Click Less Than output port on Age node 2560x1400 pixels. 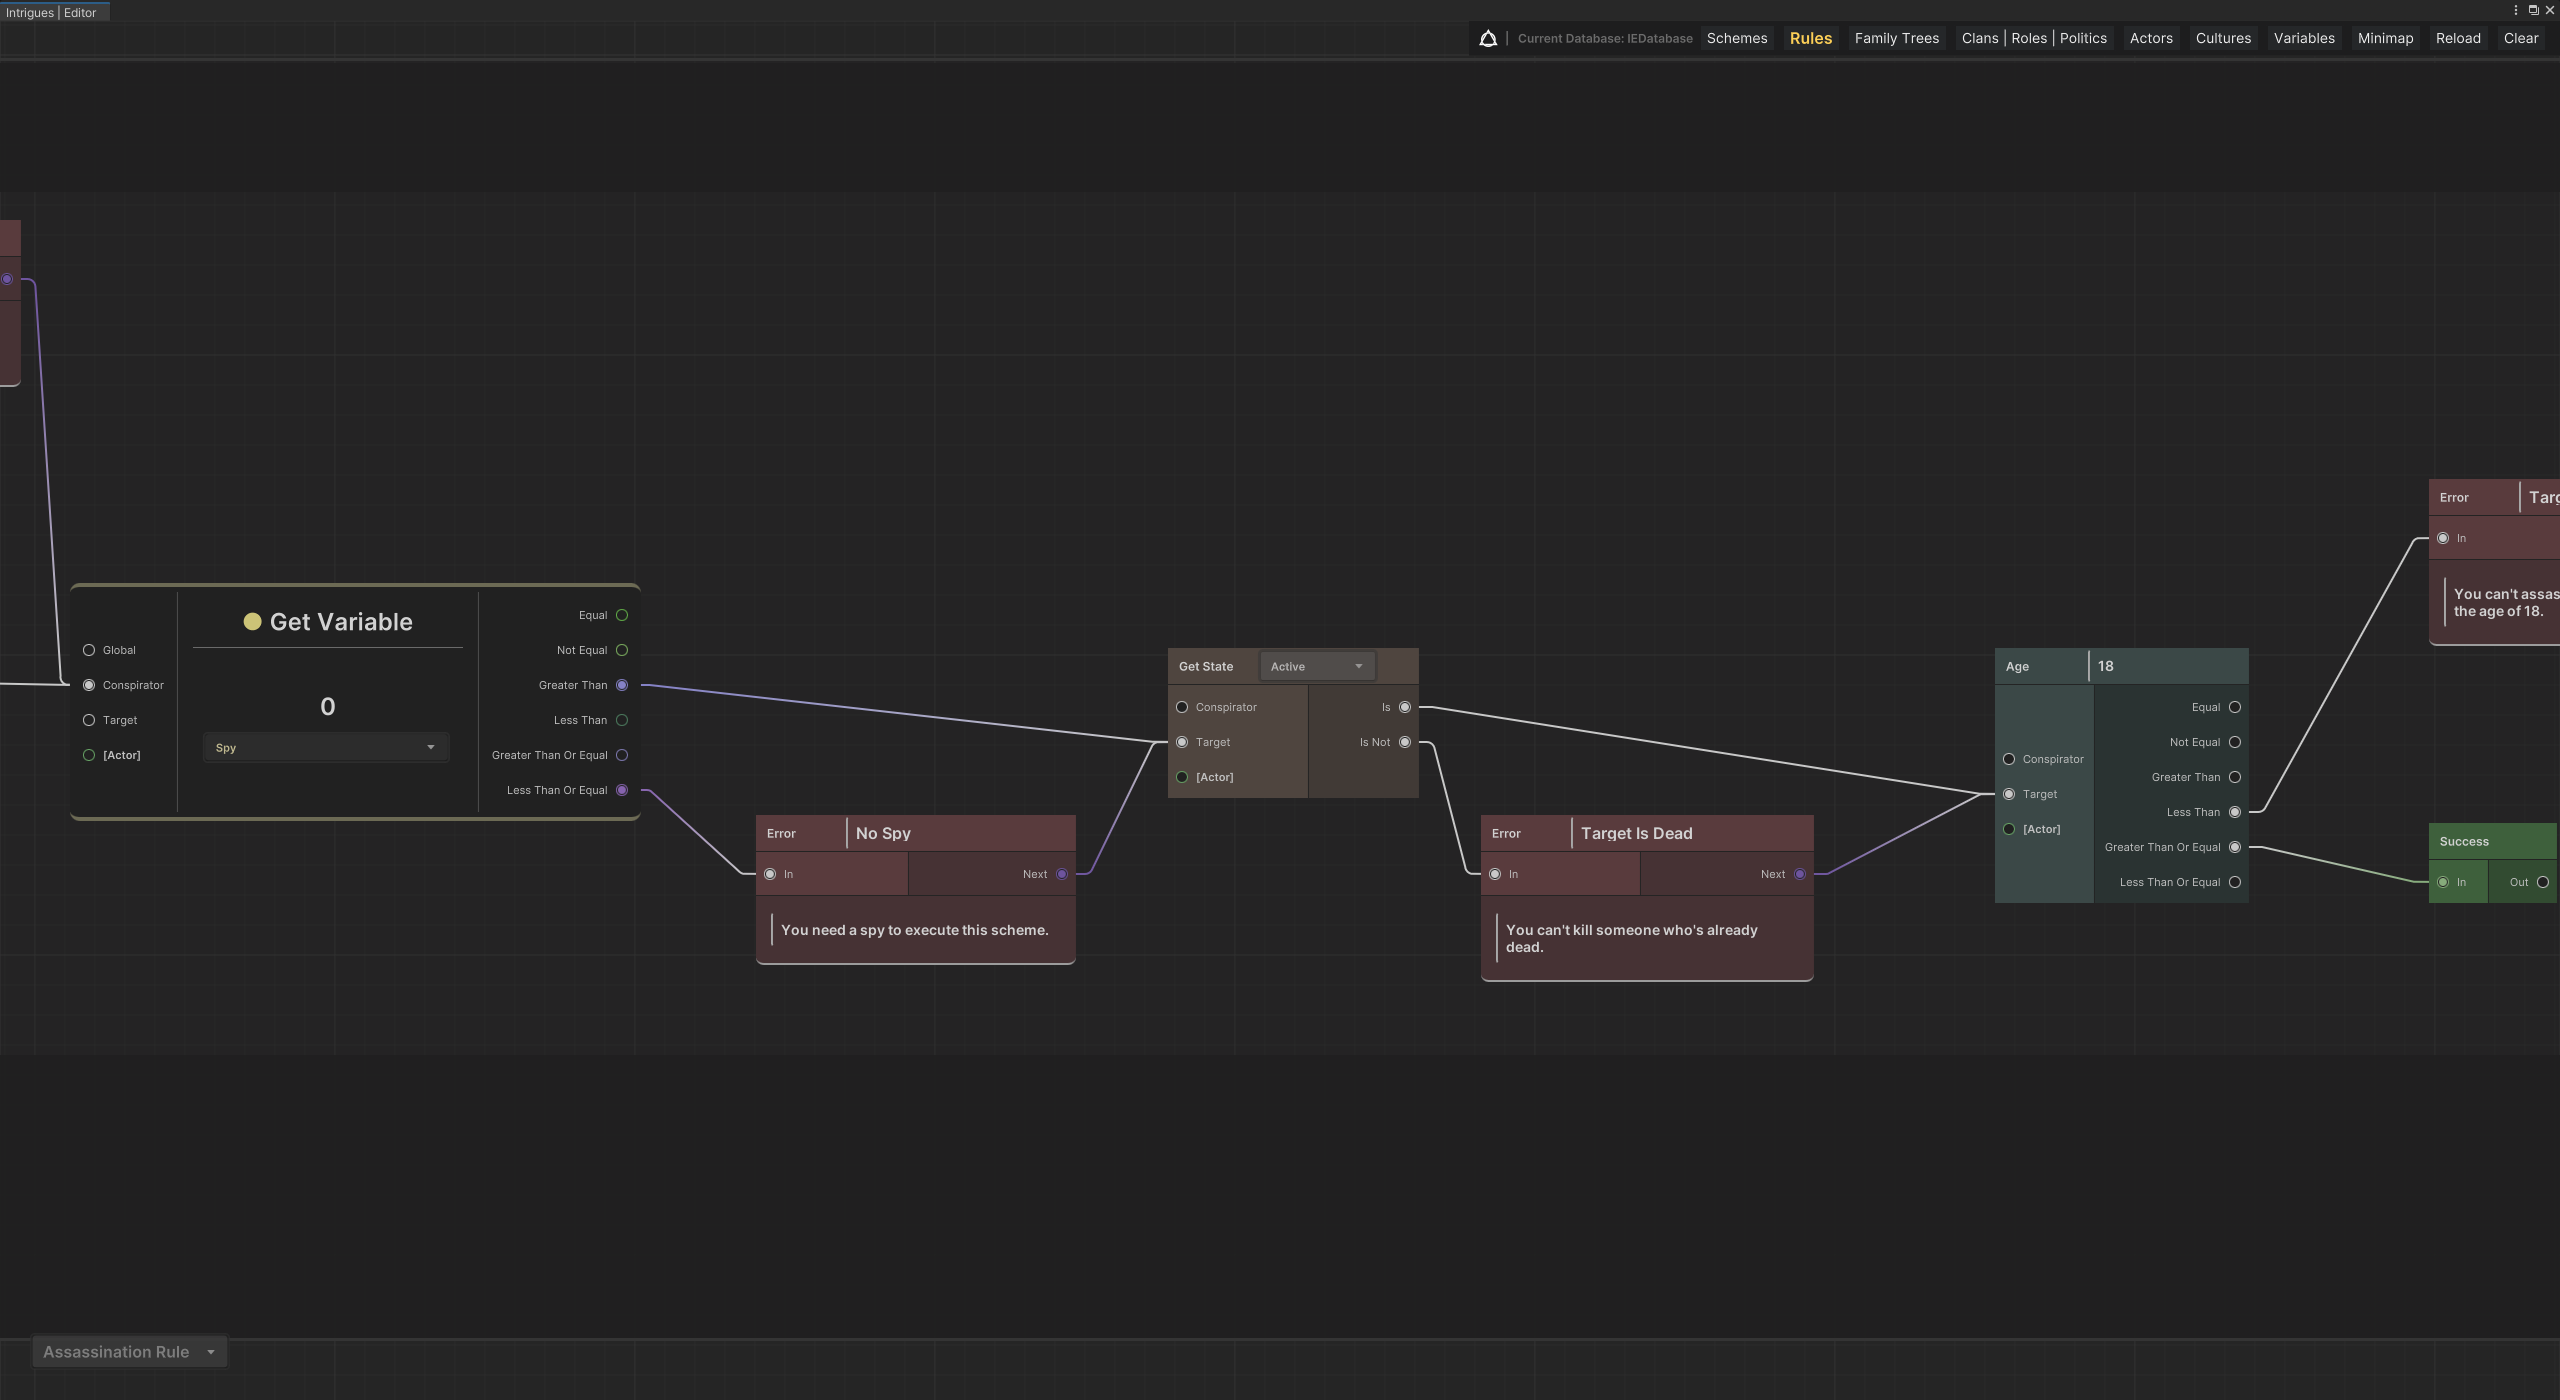coord(2235,812)
